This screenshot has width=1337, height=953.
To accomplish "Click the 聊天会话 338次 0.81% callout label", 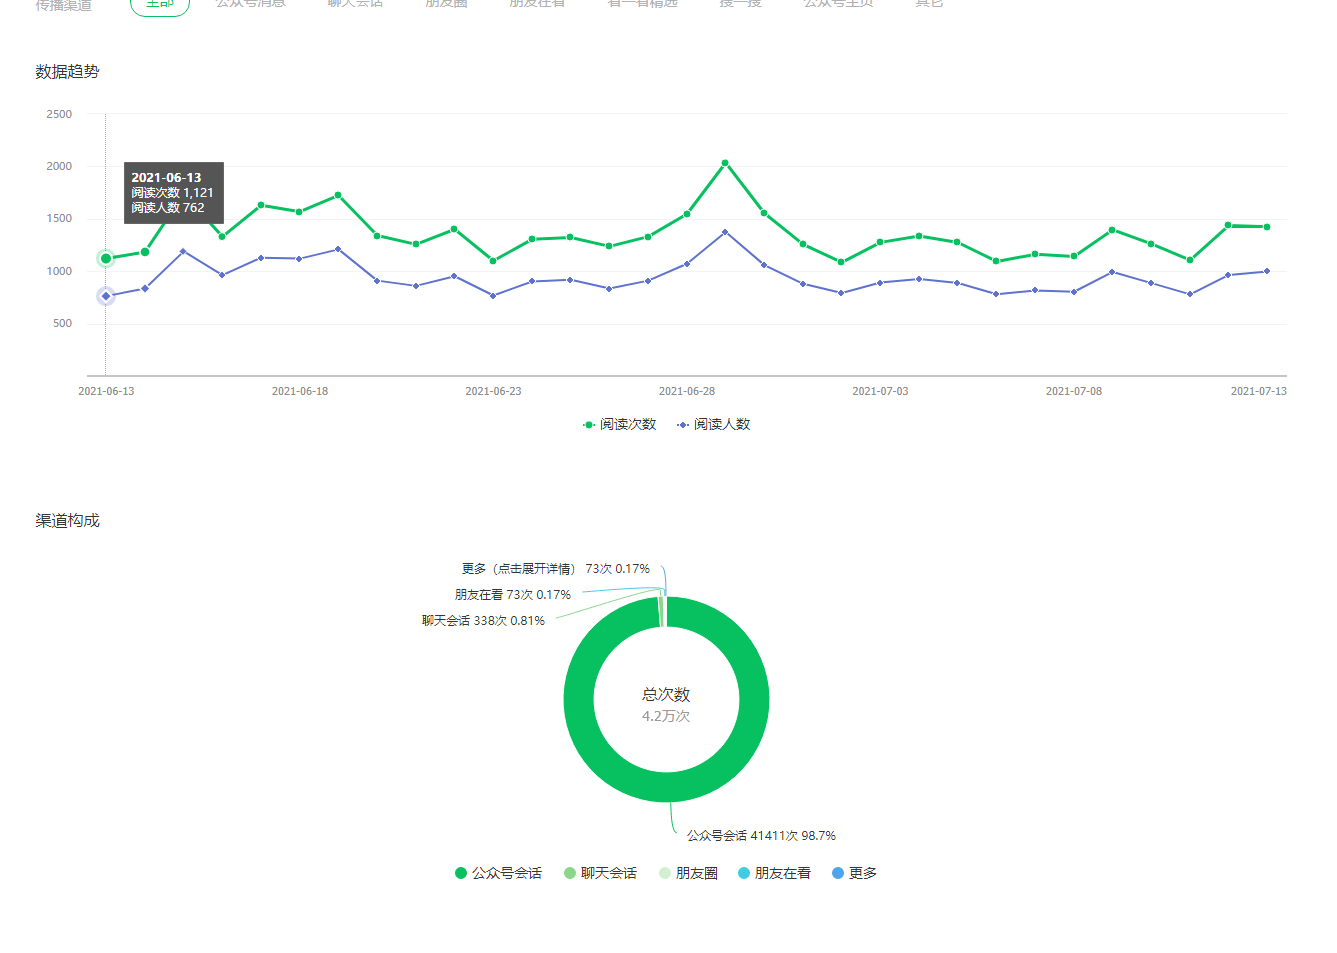I will pos(483,621).
